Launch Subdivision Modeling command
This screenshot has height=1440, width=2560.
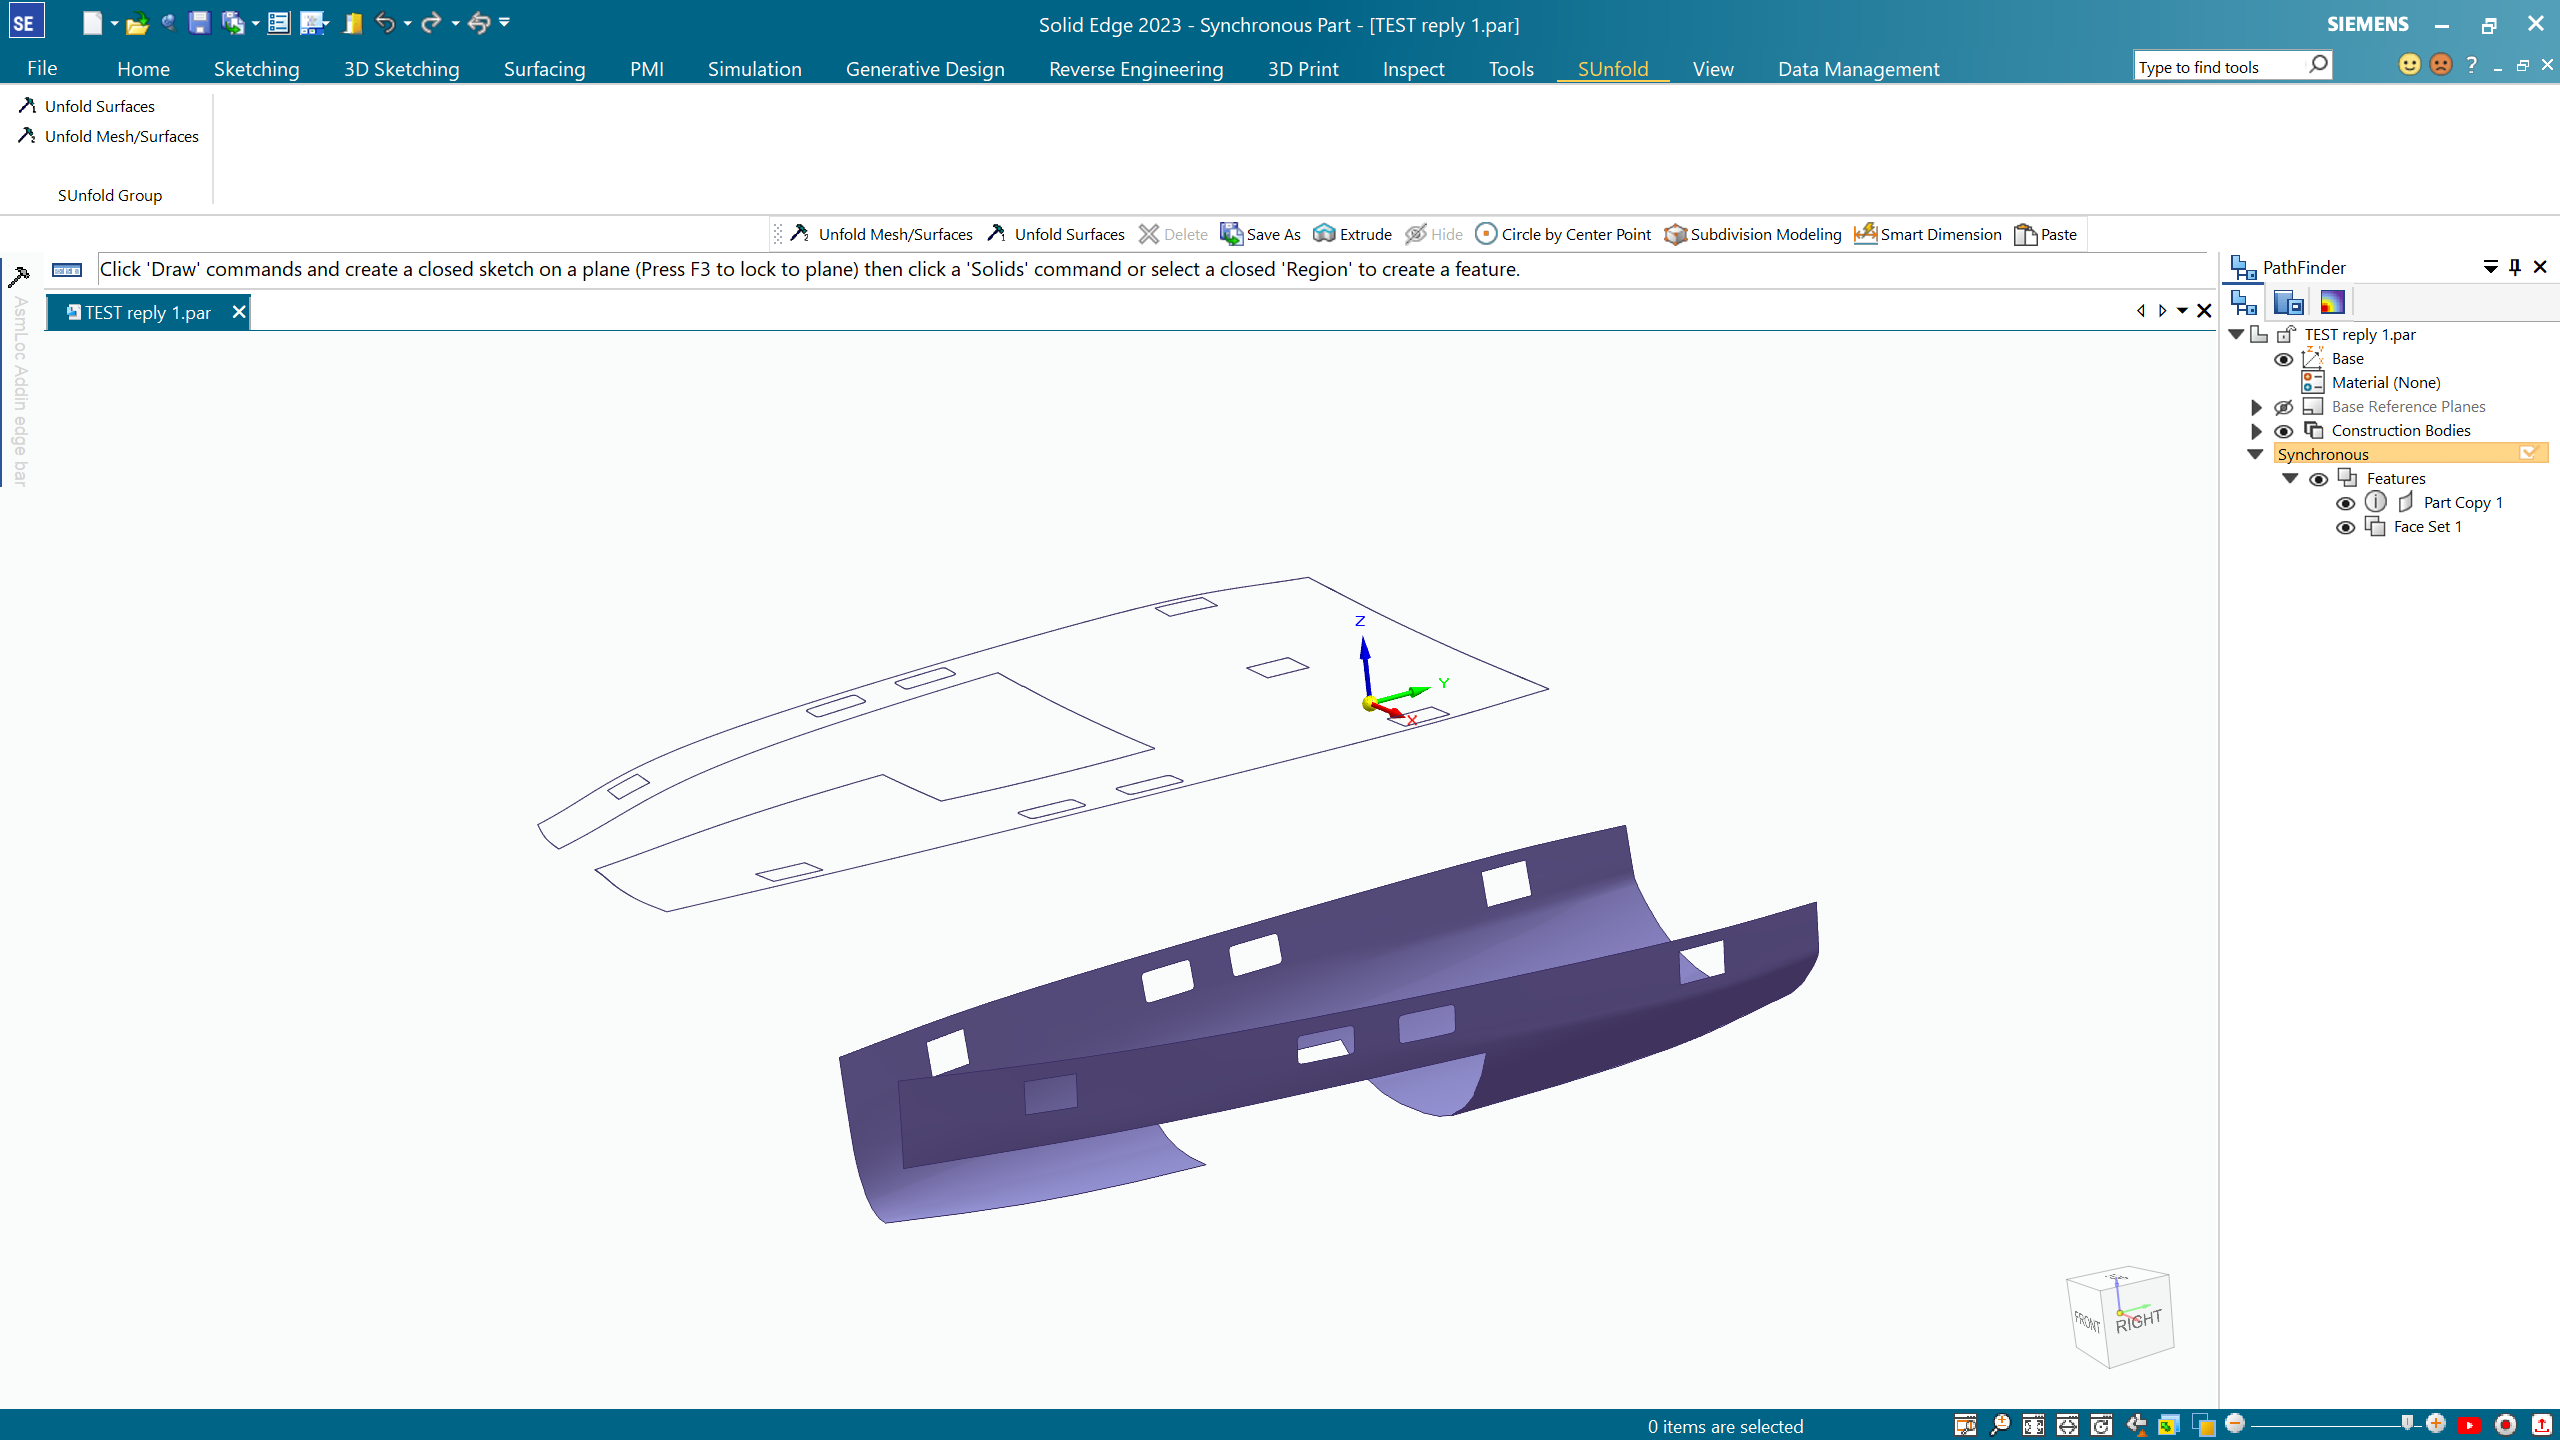pyautogui.click(x=1675, y=234)
